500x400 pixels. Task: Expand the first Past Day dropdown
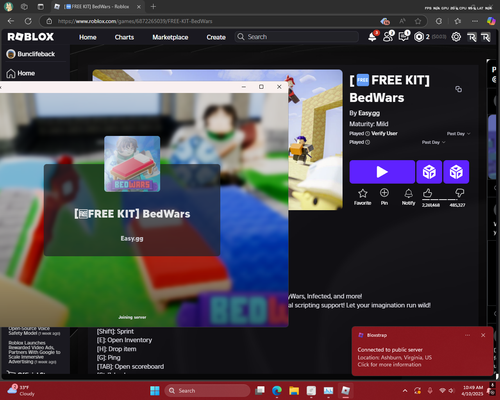click(x=458, y=134)
